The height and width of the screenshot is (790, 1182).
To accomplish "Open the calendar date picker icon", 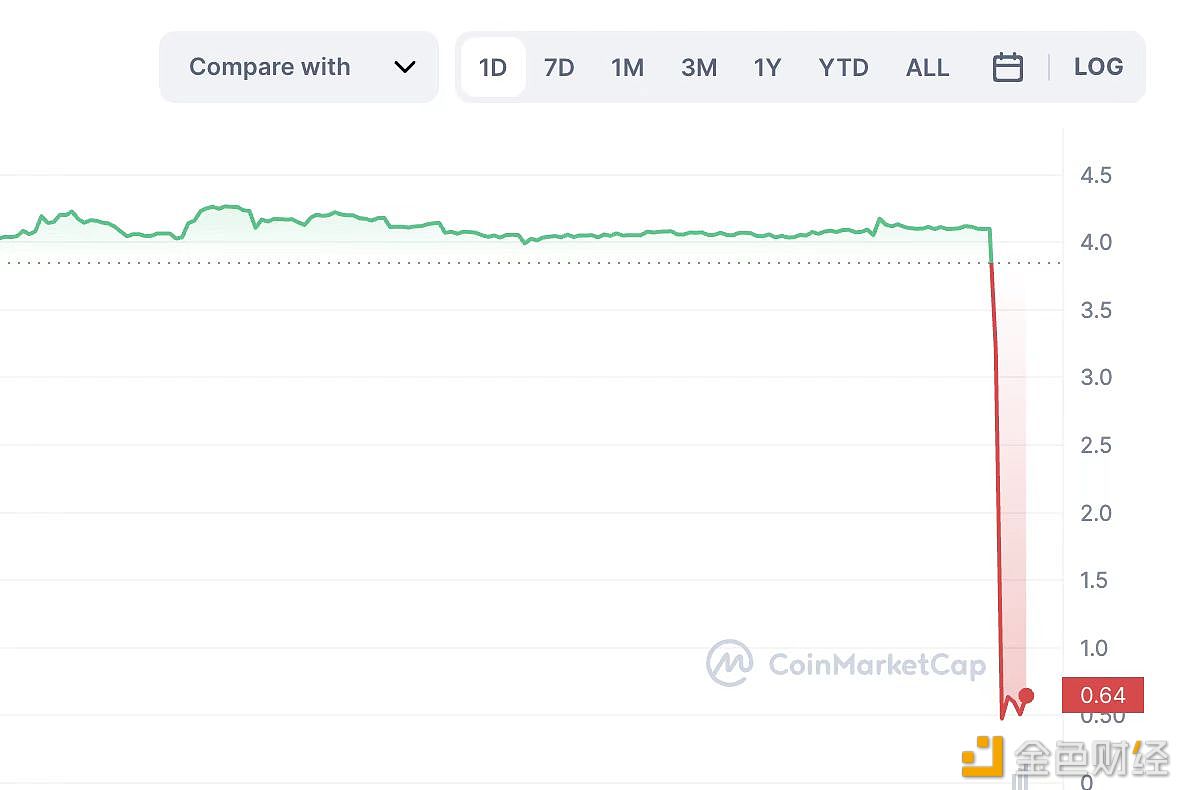I will coord(1007,66).
